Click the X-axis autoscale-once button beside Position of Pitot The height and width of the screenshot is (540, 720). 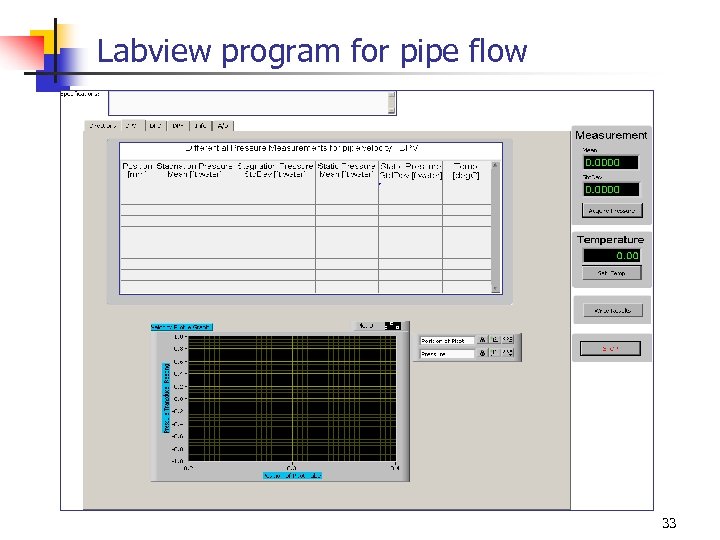point(495,339)
